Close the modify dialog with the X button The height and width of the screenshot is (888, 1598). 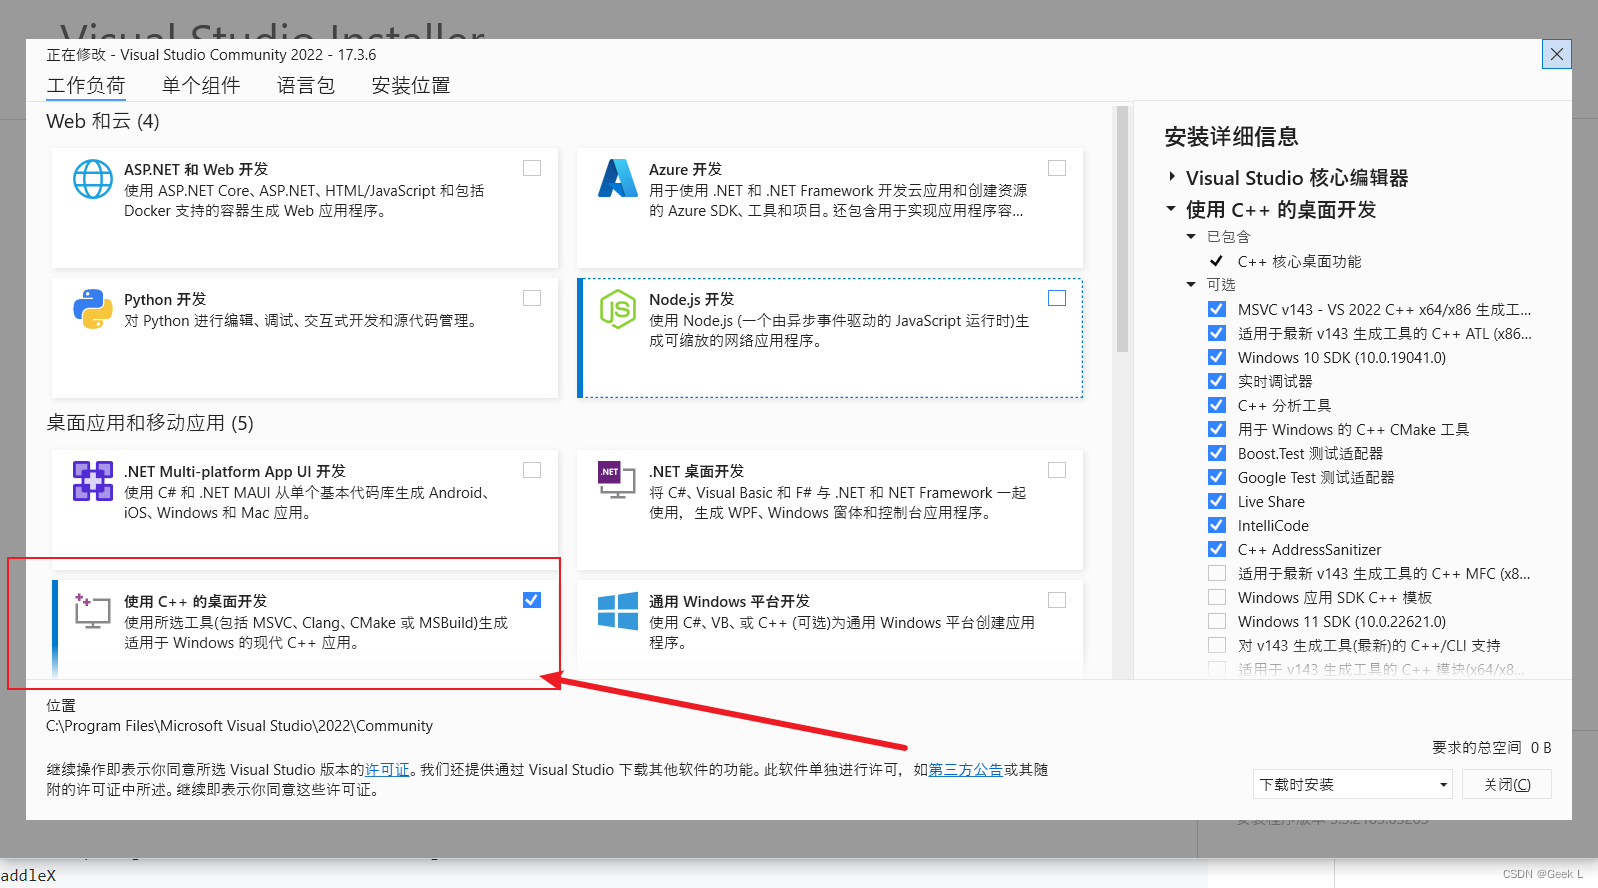pos(1556,54)
